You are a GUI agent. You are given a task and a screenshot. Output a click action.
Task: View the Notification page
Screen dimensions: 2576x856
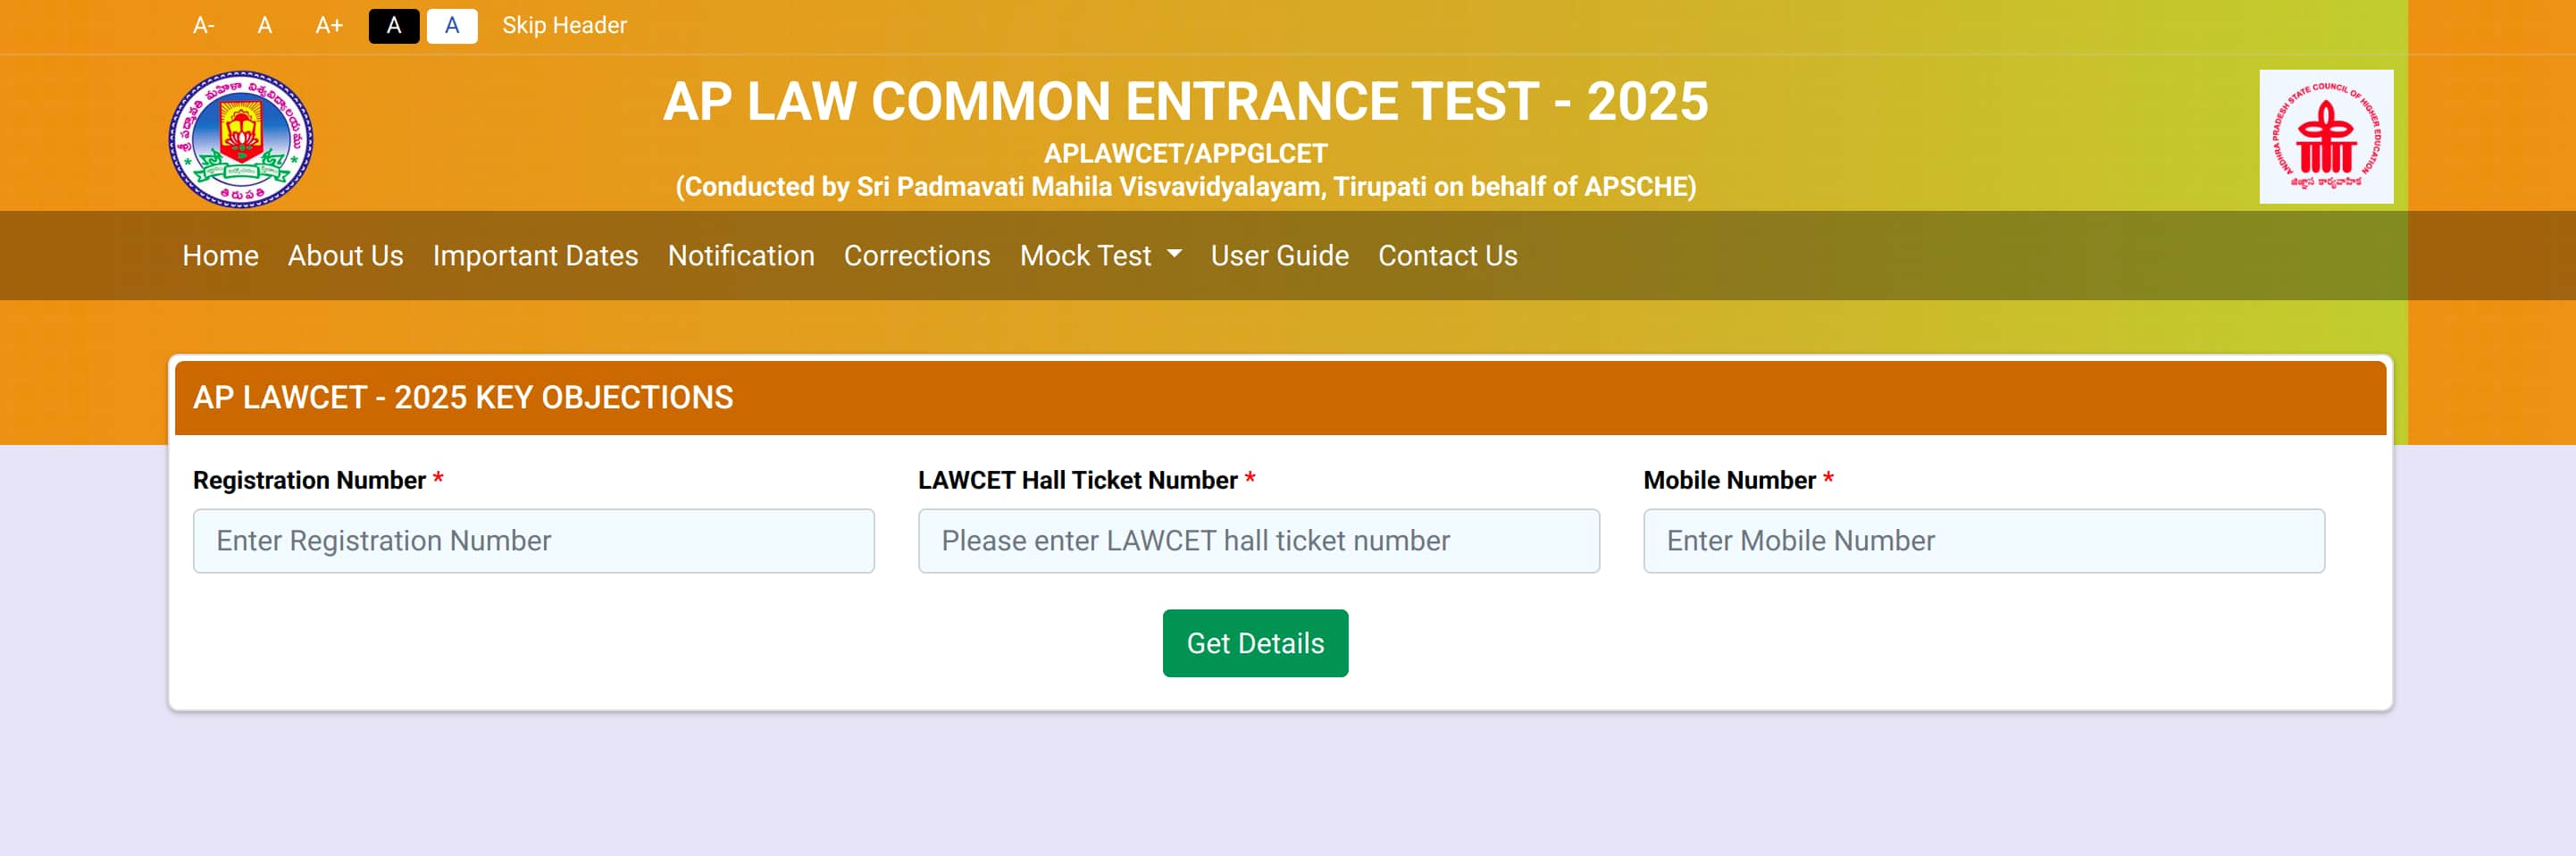741,256
